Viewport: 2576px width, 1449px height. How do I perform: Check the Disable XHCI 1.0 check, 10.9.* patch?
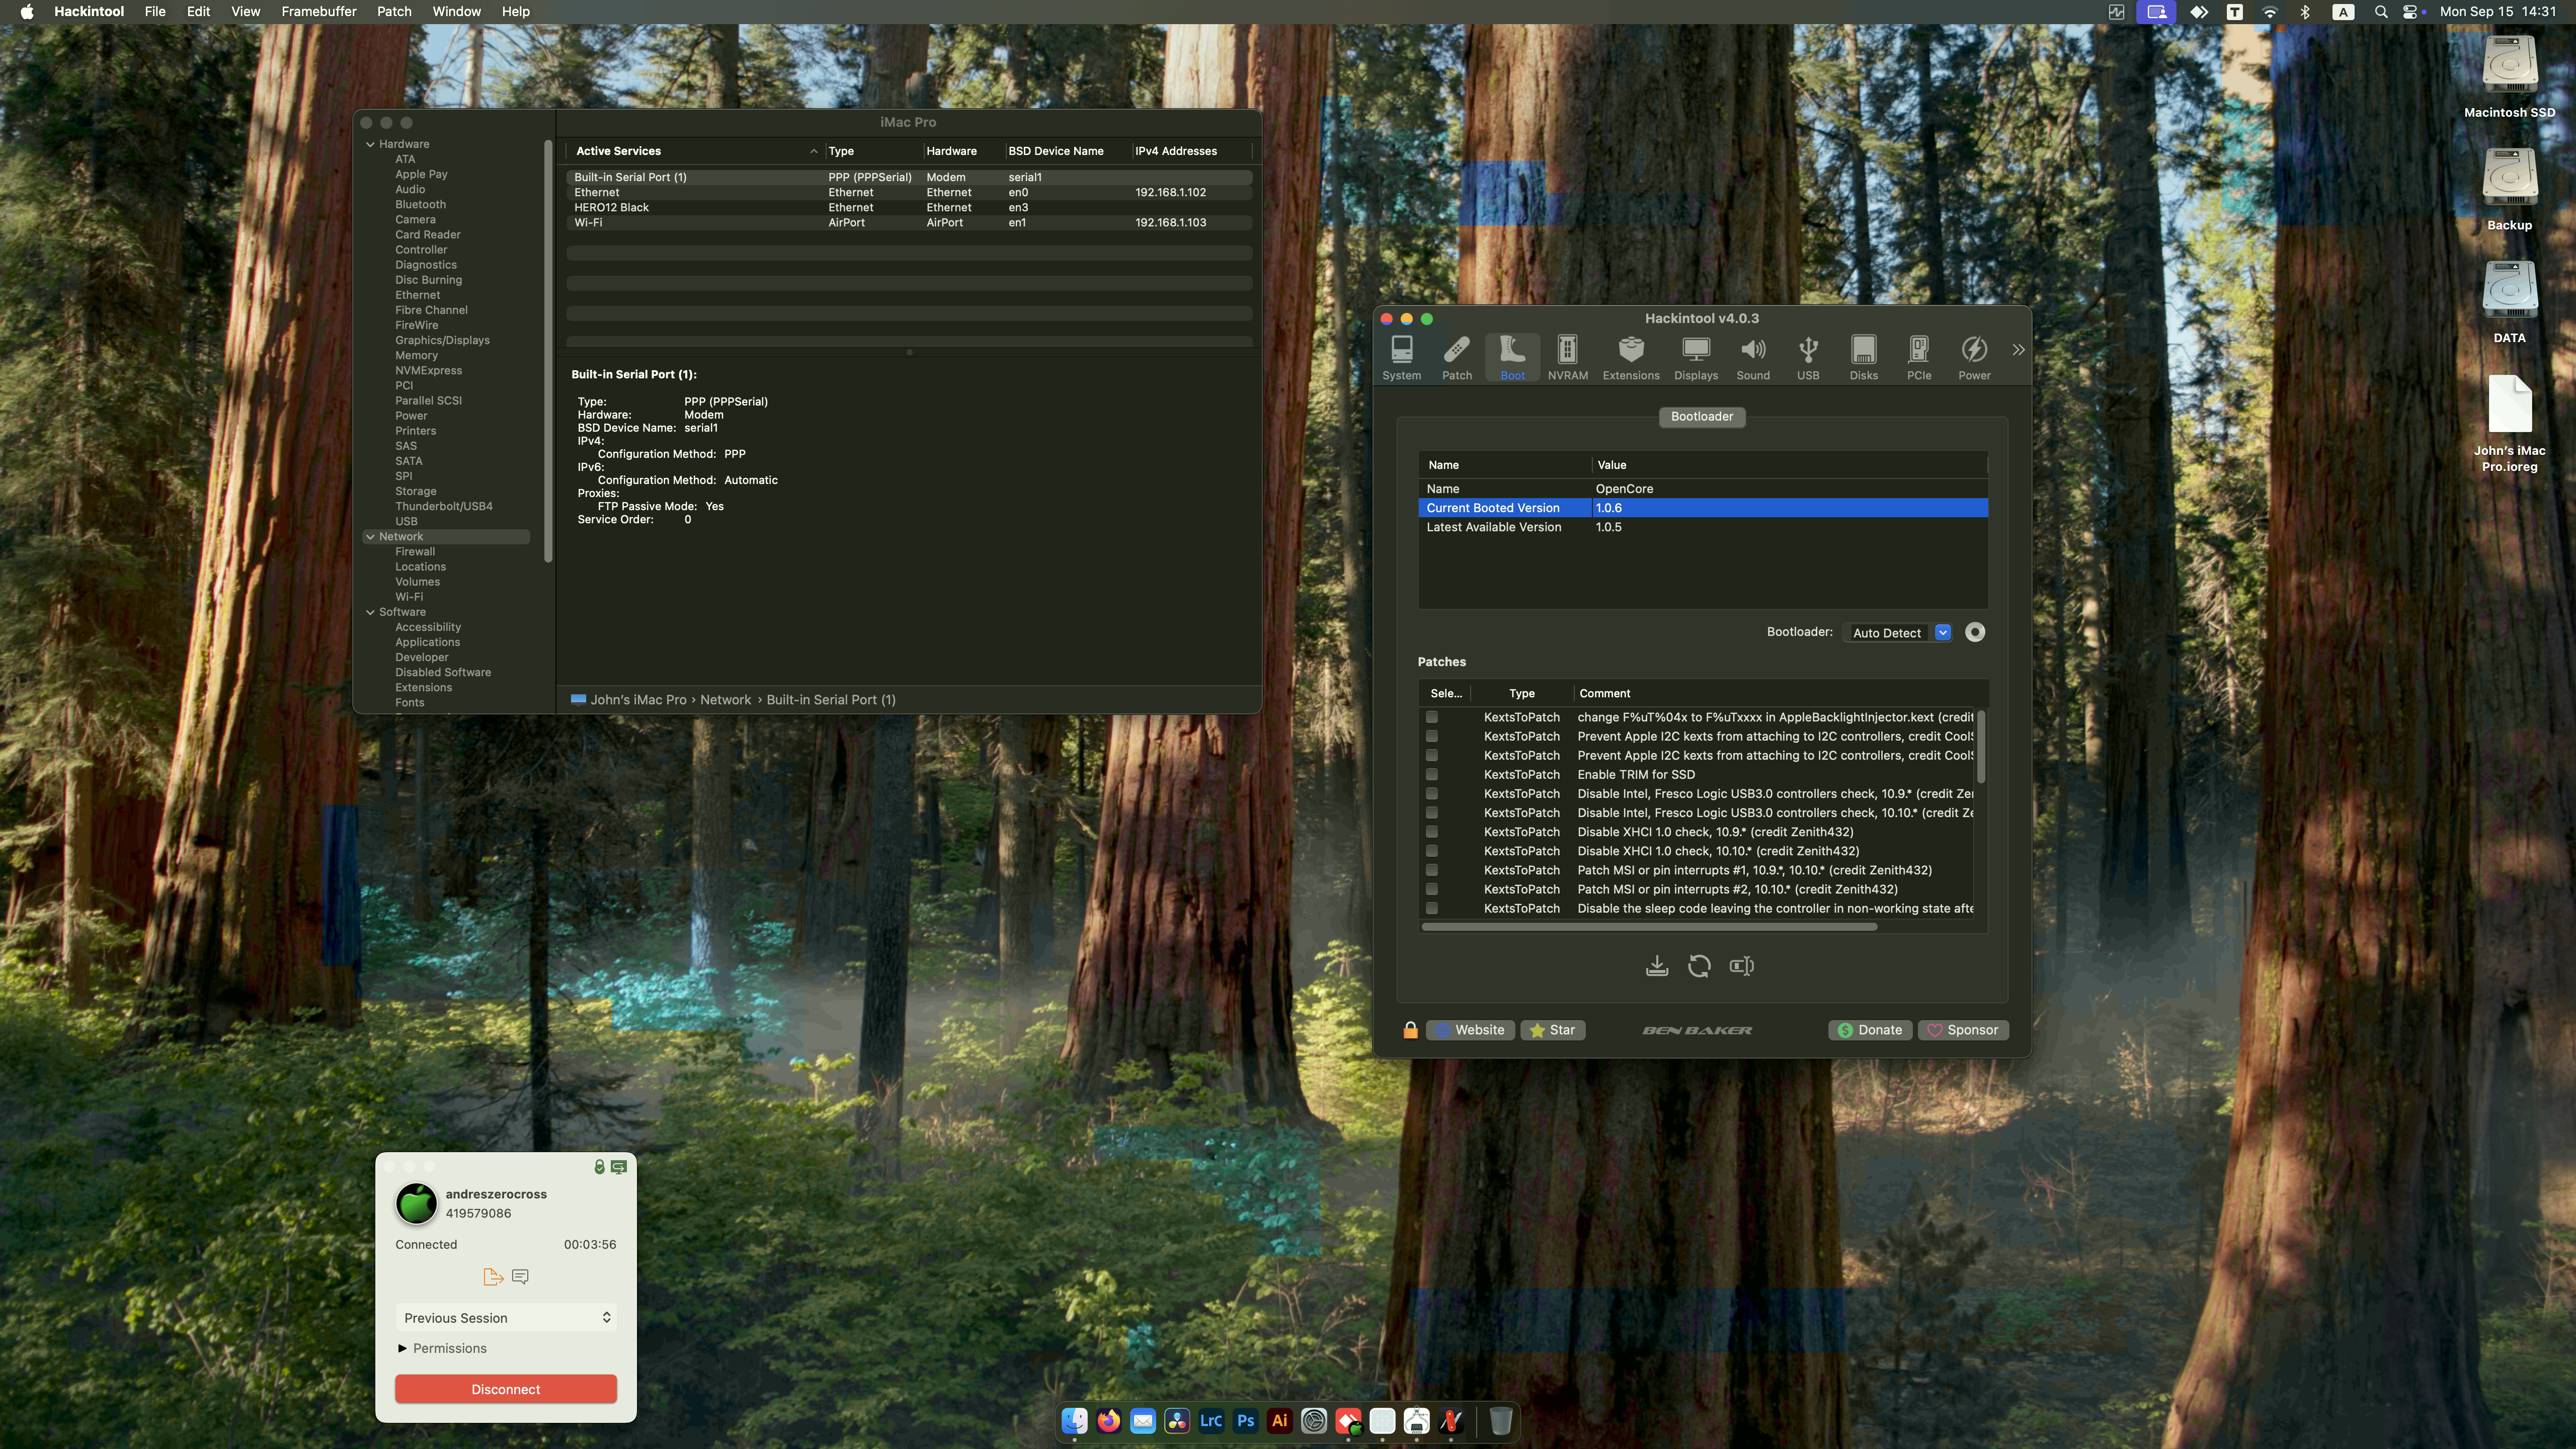(1432, 832)
